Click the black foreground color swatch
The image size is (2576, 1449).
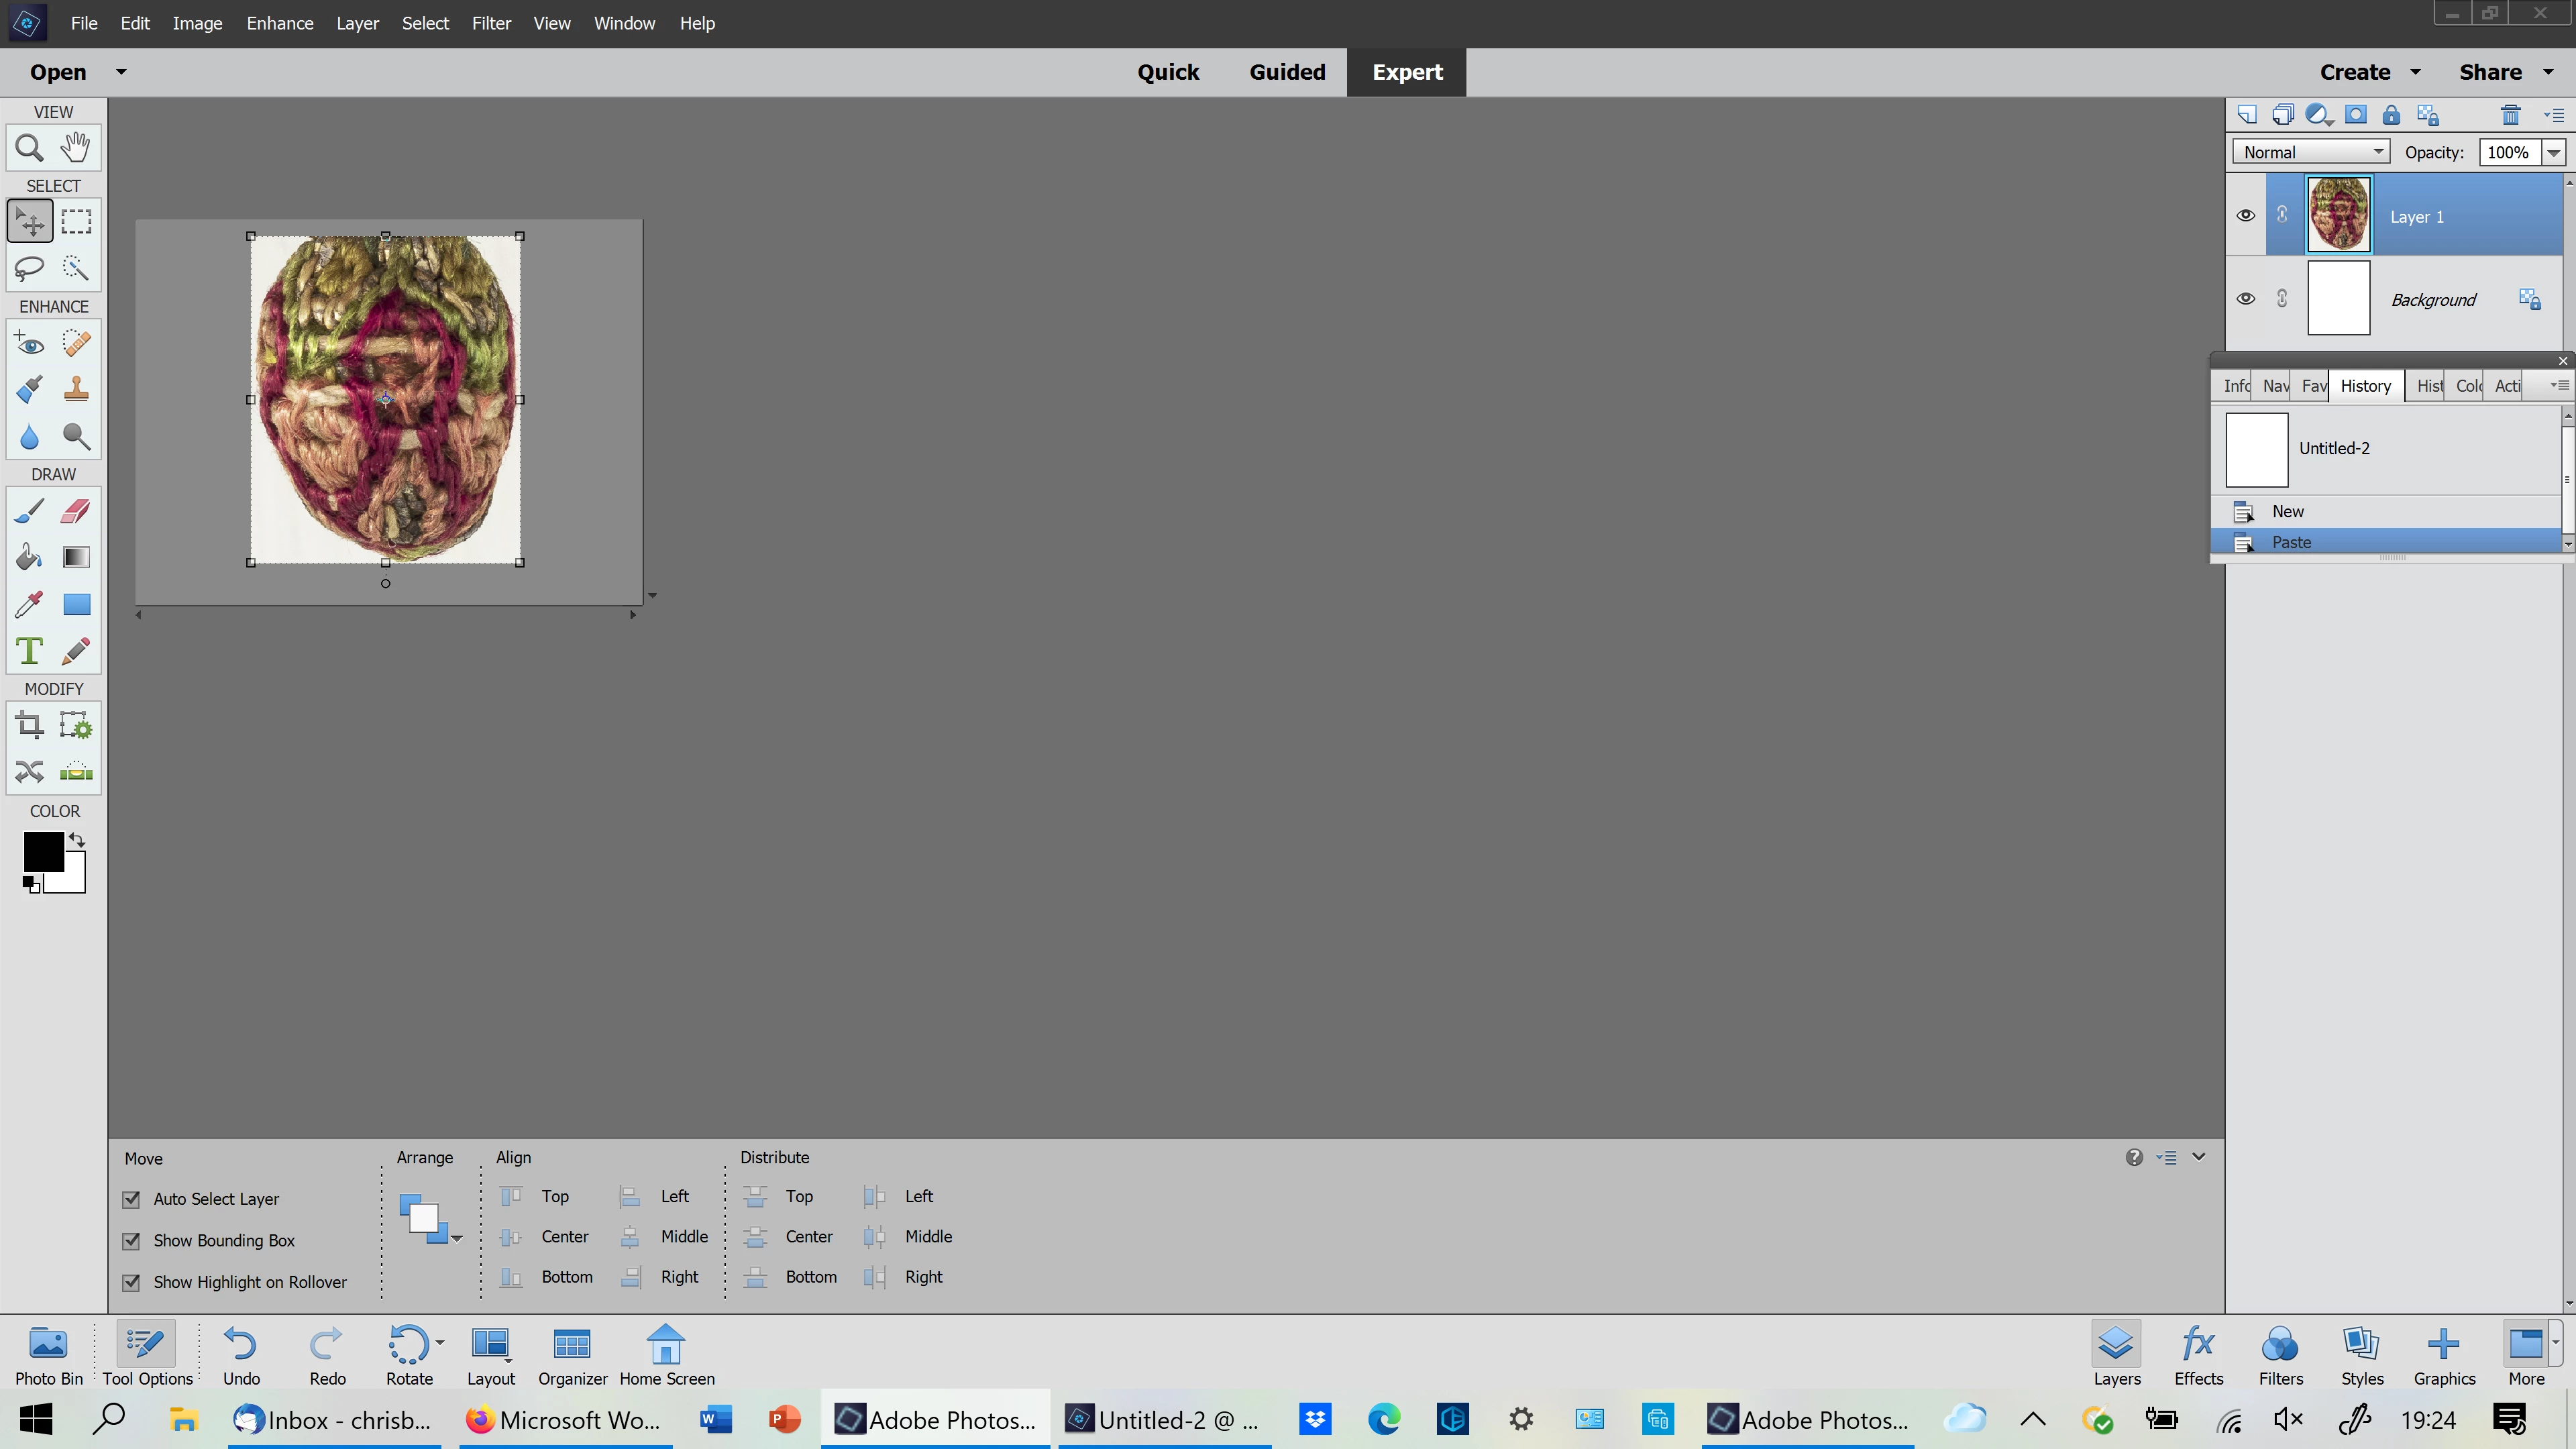[x=43, y=851]
